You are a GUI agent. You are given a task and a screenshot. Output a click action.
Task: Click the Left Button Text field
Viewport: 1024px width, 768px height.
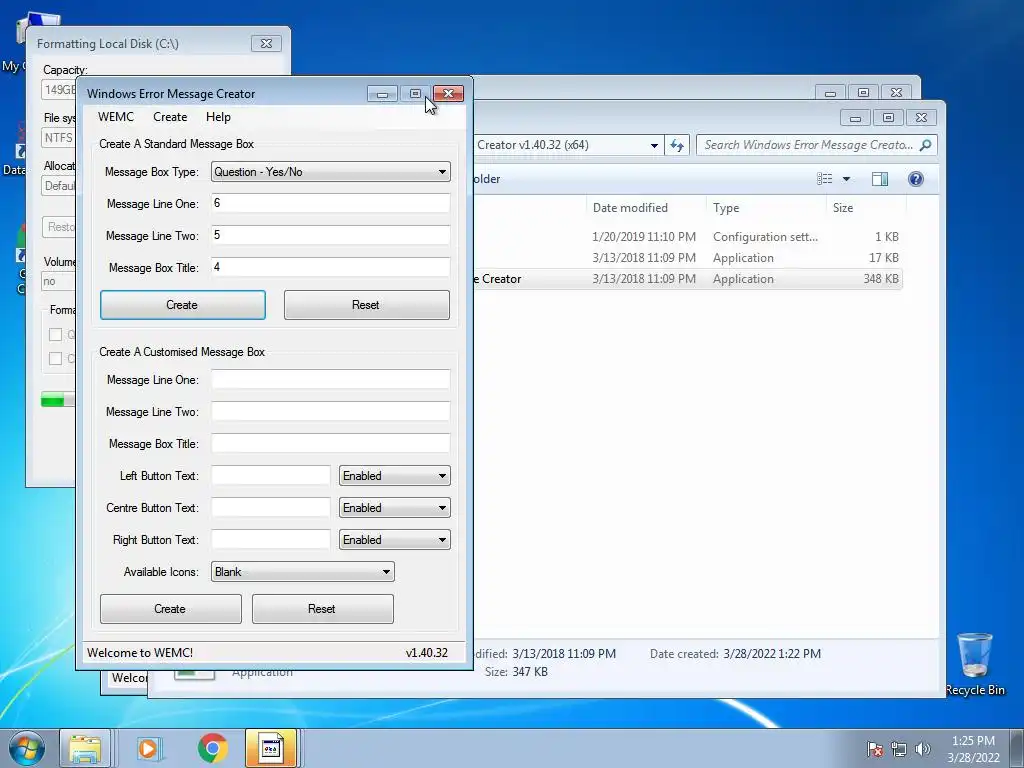pyautogui.click(x=270, y=475)
